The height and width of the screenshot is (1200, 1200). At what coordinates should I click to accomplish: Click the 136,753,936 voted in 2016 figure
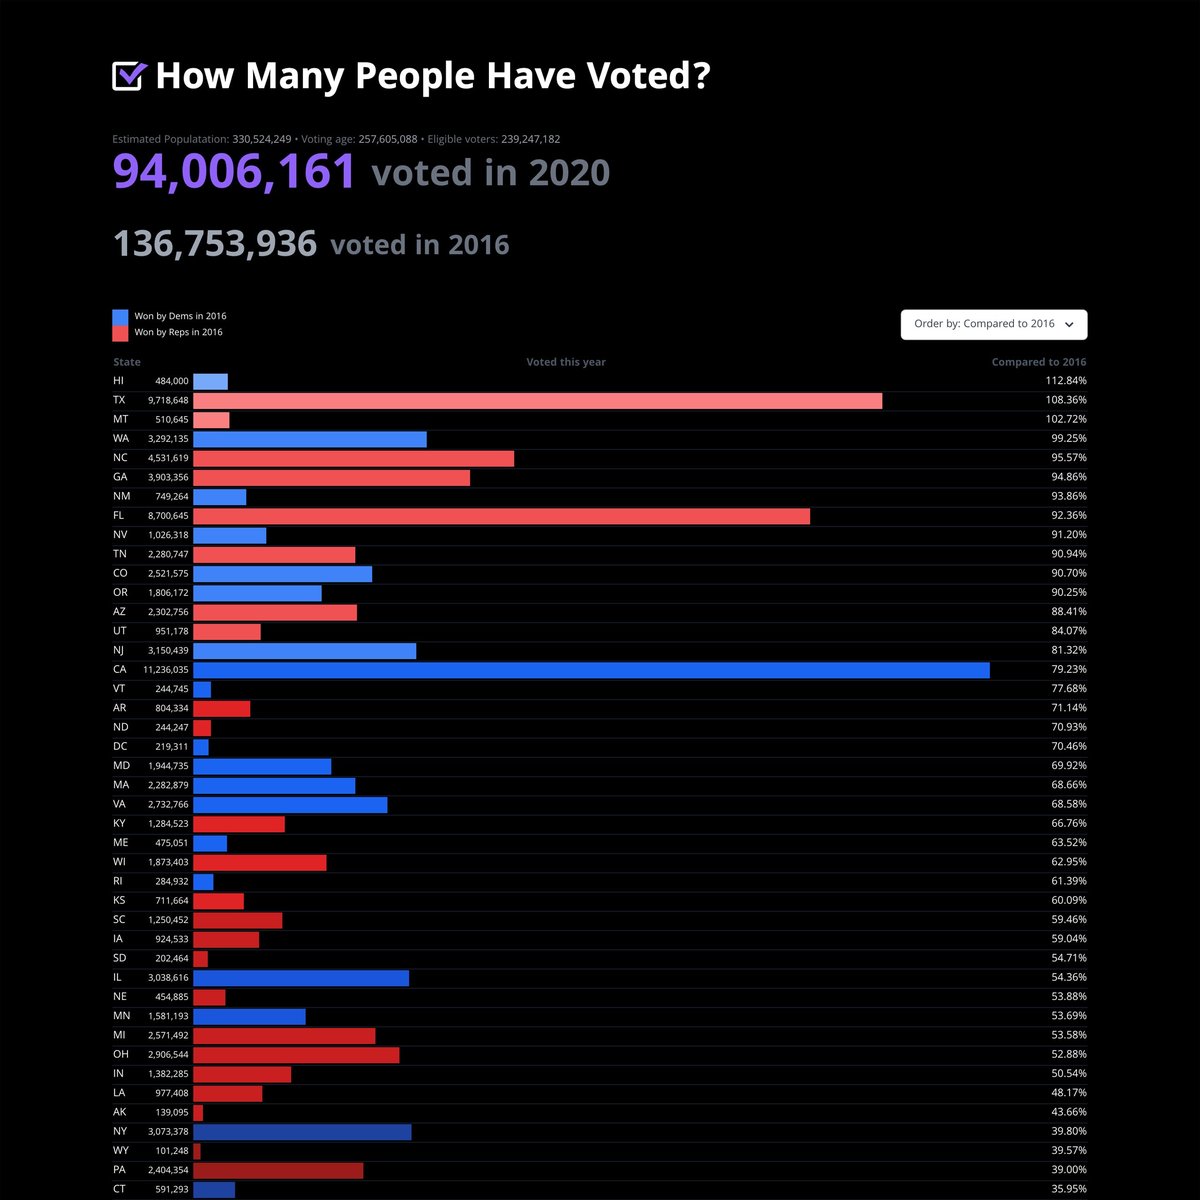coord(215,244)
